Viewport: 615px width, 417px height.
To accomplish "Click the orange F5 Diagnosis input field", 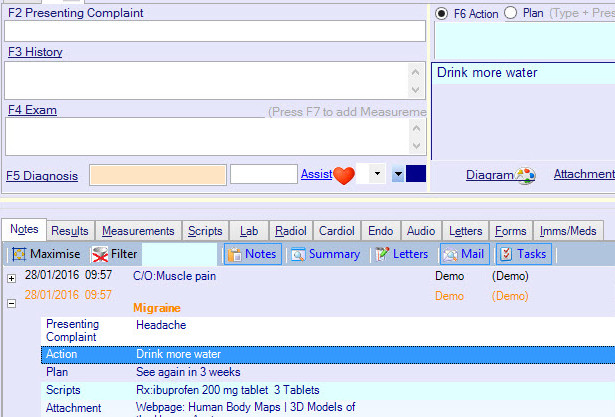I will (158, 175).
